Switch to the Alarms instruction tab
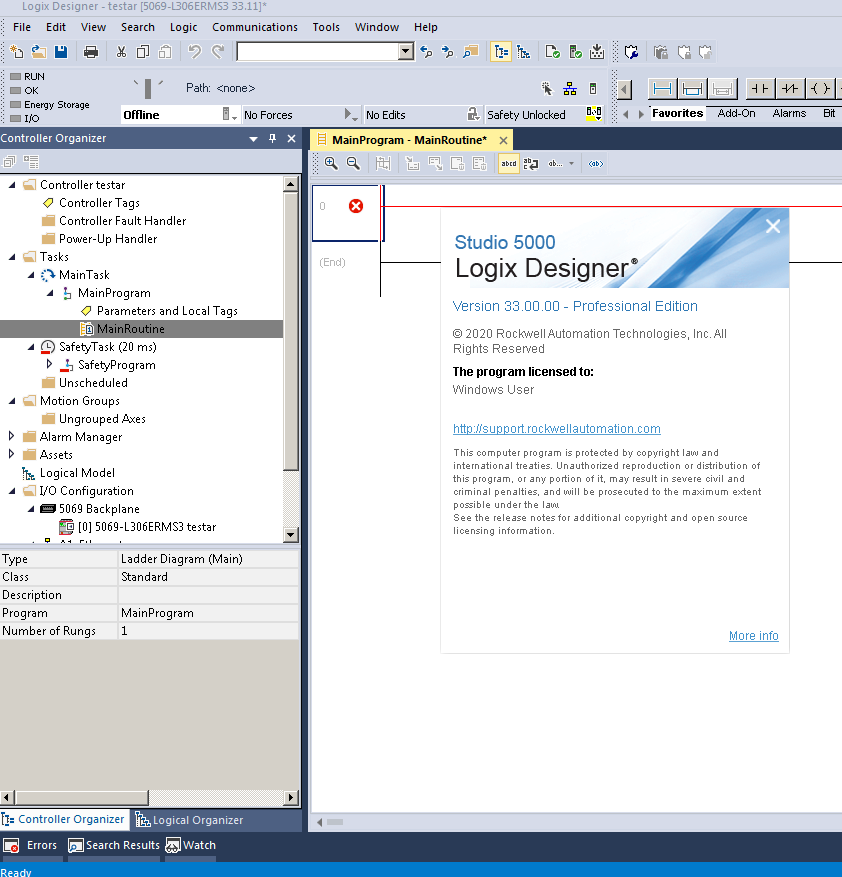Image resolution: width=842 pixels, height=877 pixels. click(789, 114)
